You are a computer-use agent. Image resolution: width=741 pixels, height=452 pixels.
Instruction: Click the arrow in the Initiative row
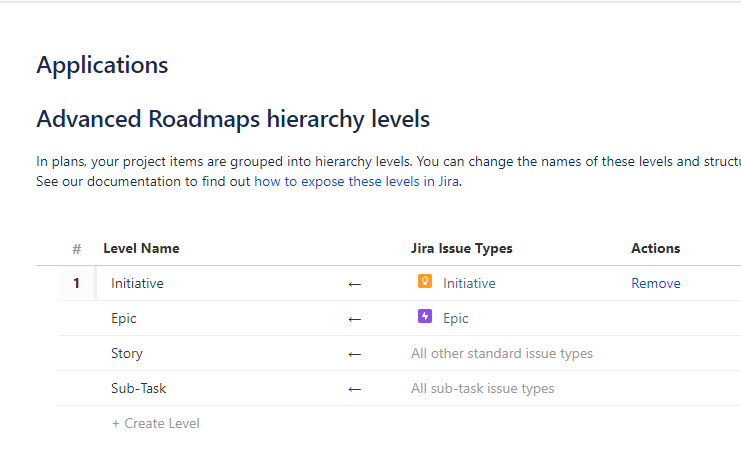tap(354, 284)
